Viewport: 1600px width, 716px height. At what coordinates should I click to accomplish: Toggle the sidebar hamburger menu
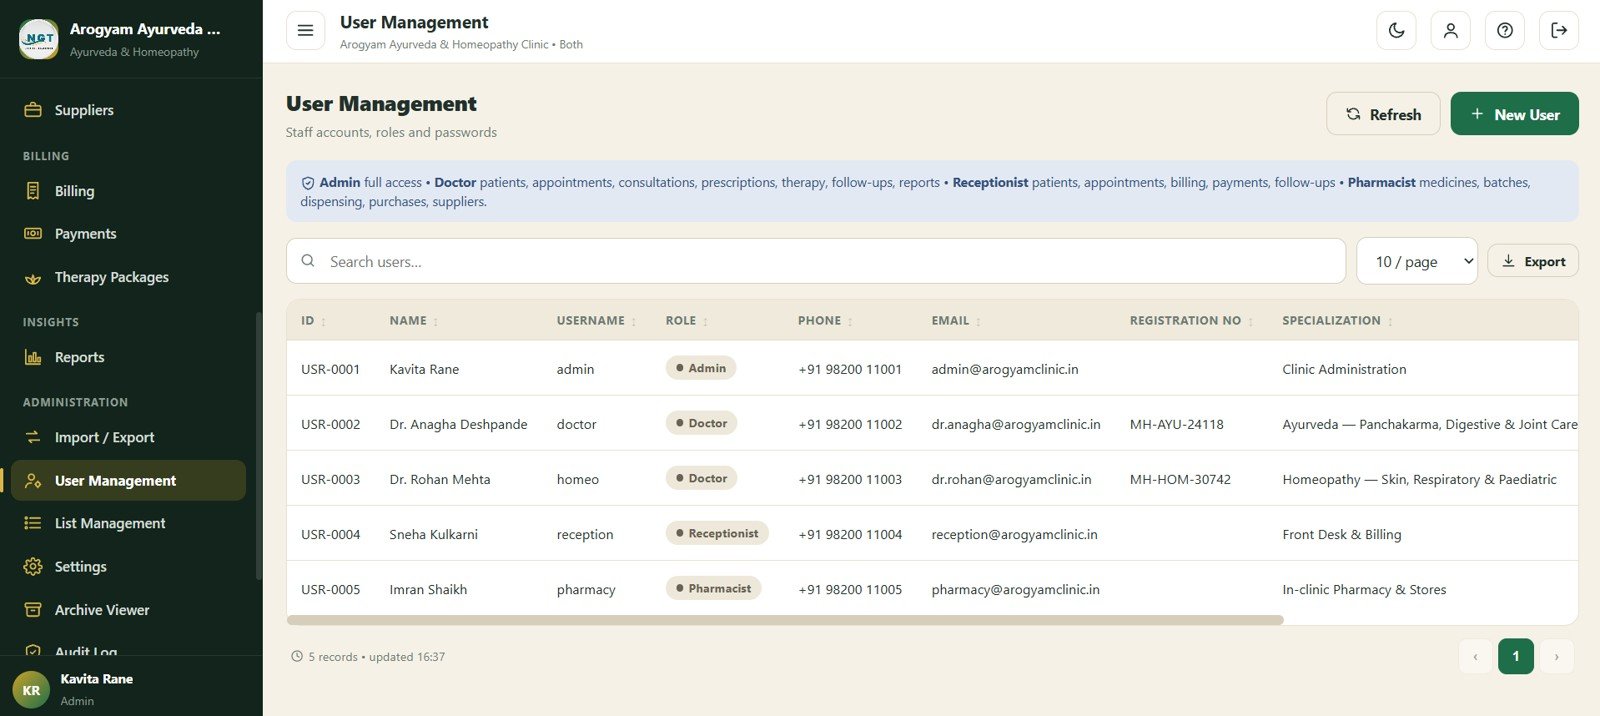pyautogui.click(x=305, y=30)
